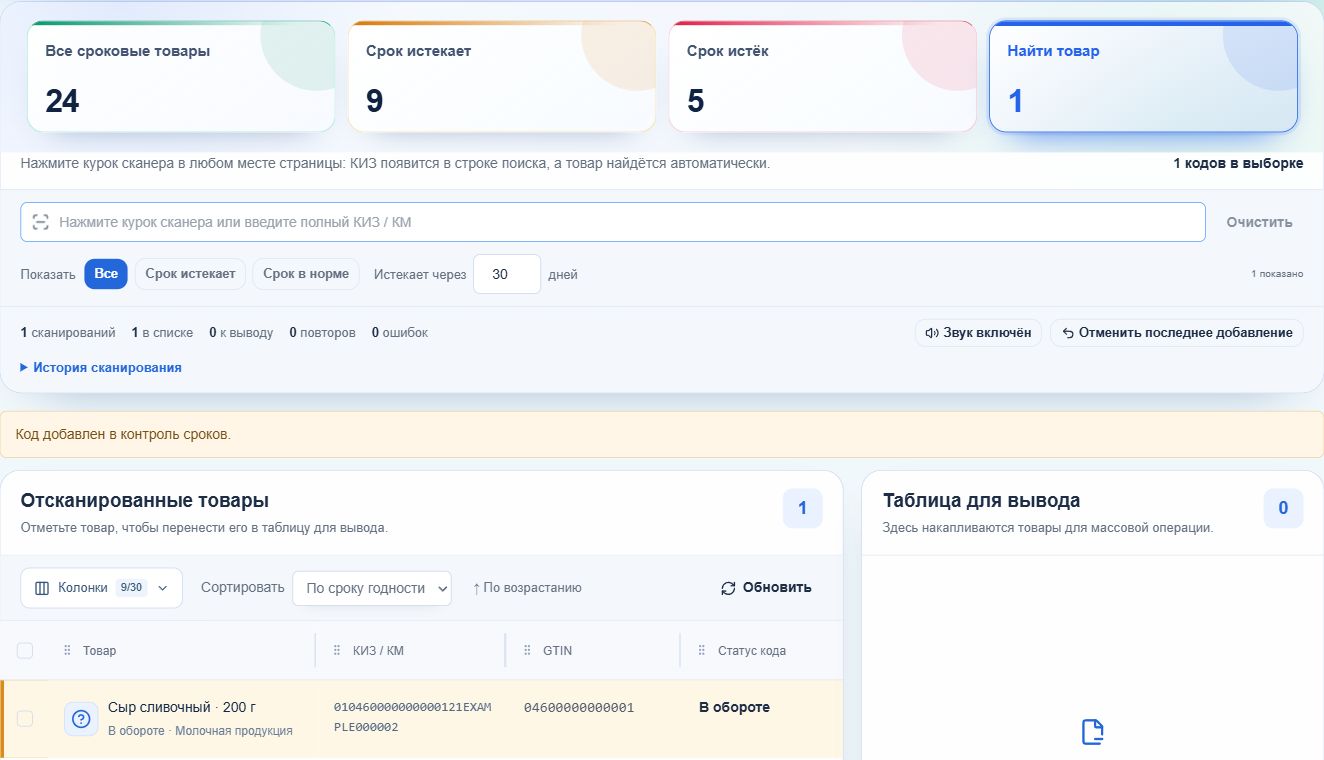
Task: Click output table count badge 0
Action: point(1283,508)
